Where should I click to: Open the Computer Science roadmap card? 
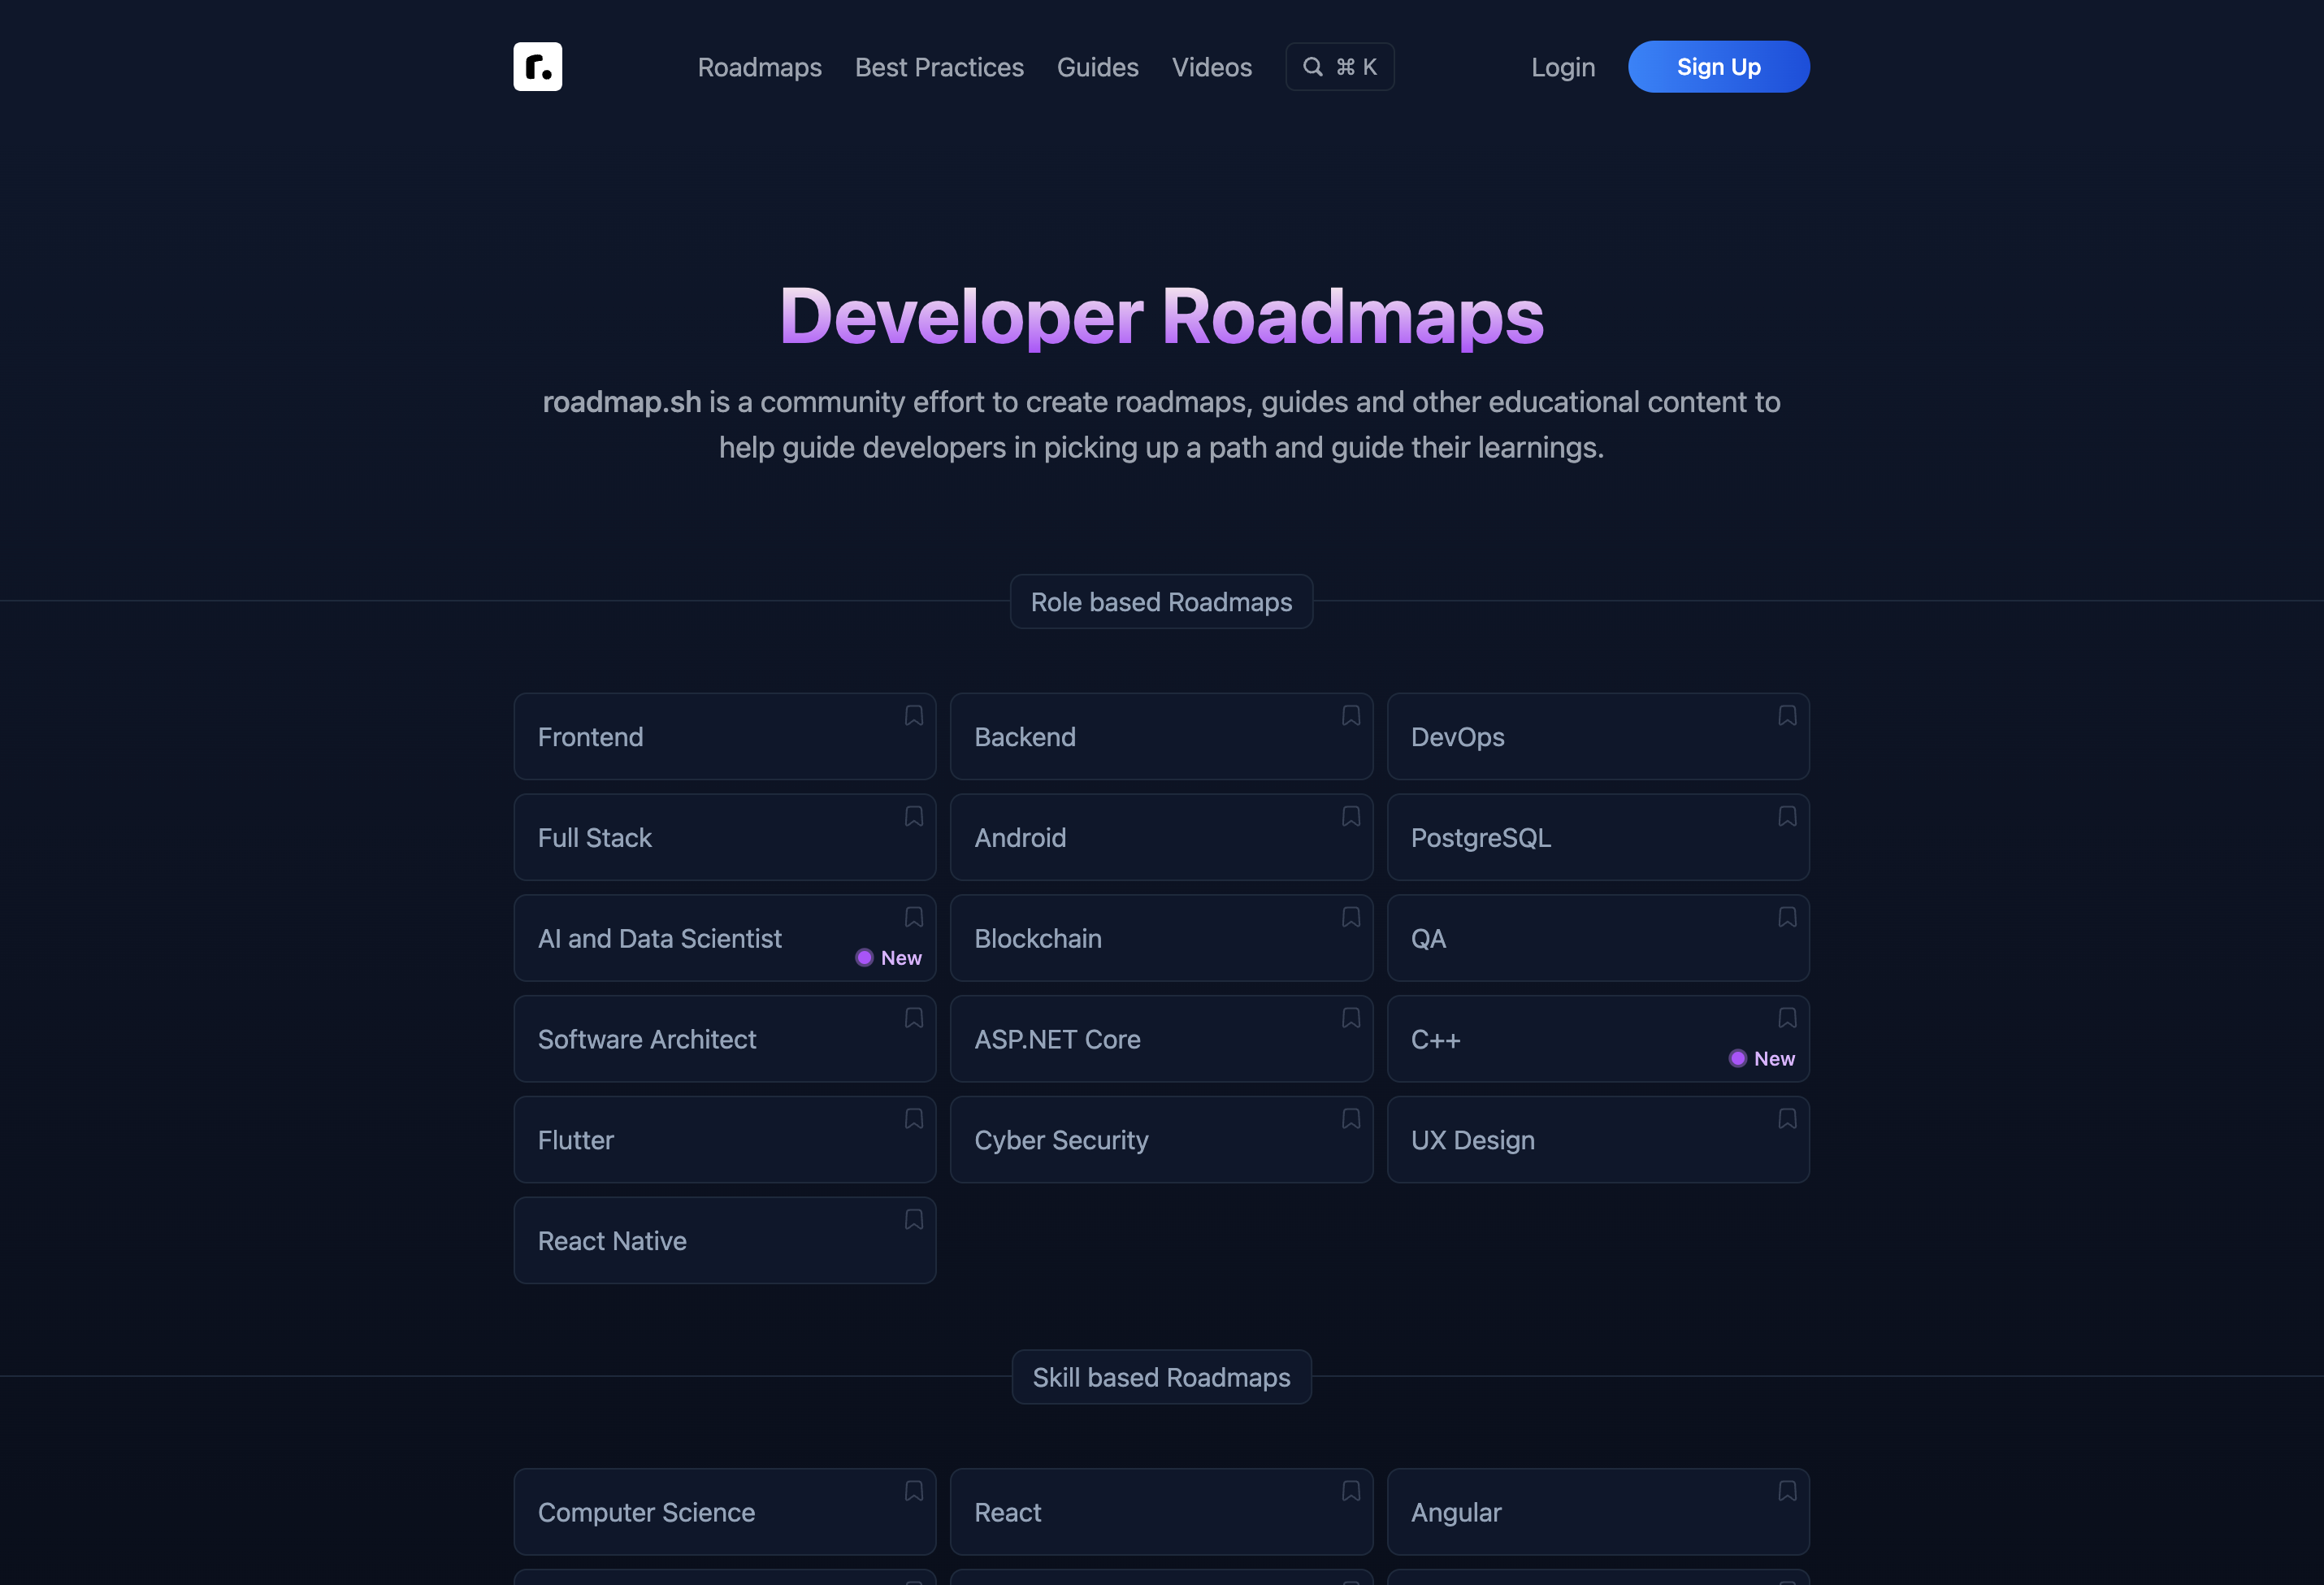pyautogui.click(x=724, y=1512)
